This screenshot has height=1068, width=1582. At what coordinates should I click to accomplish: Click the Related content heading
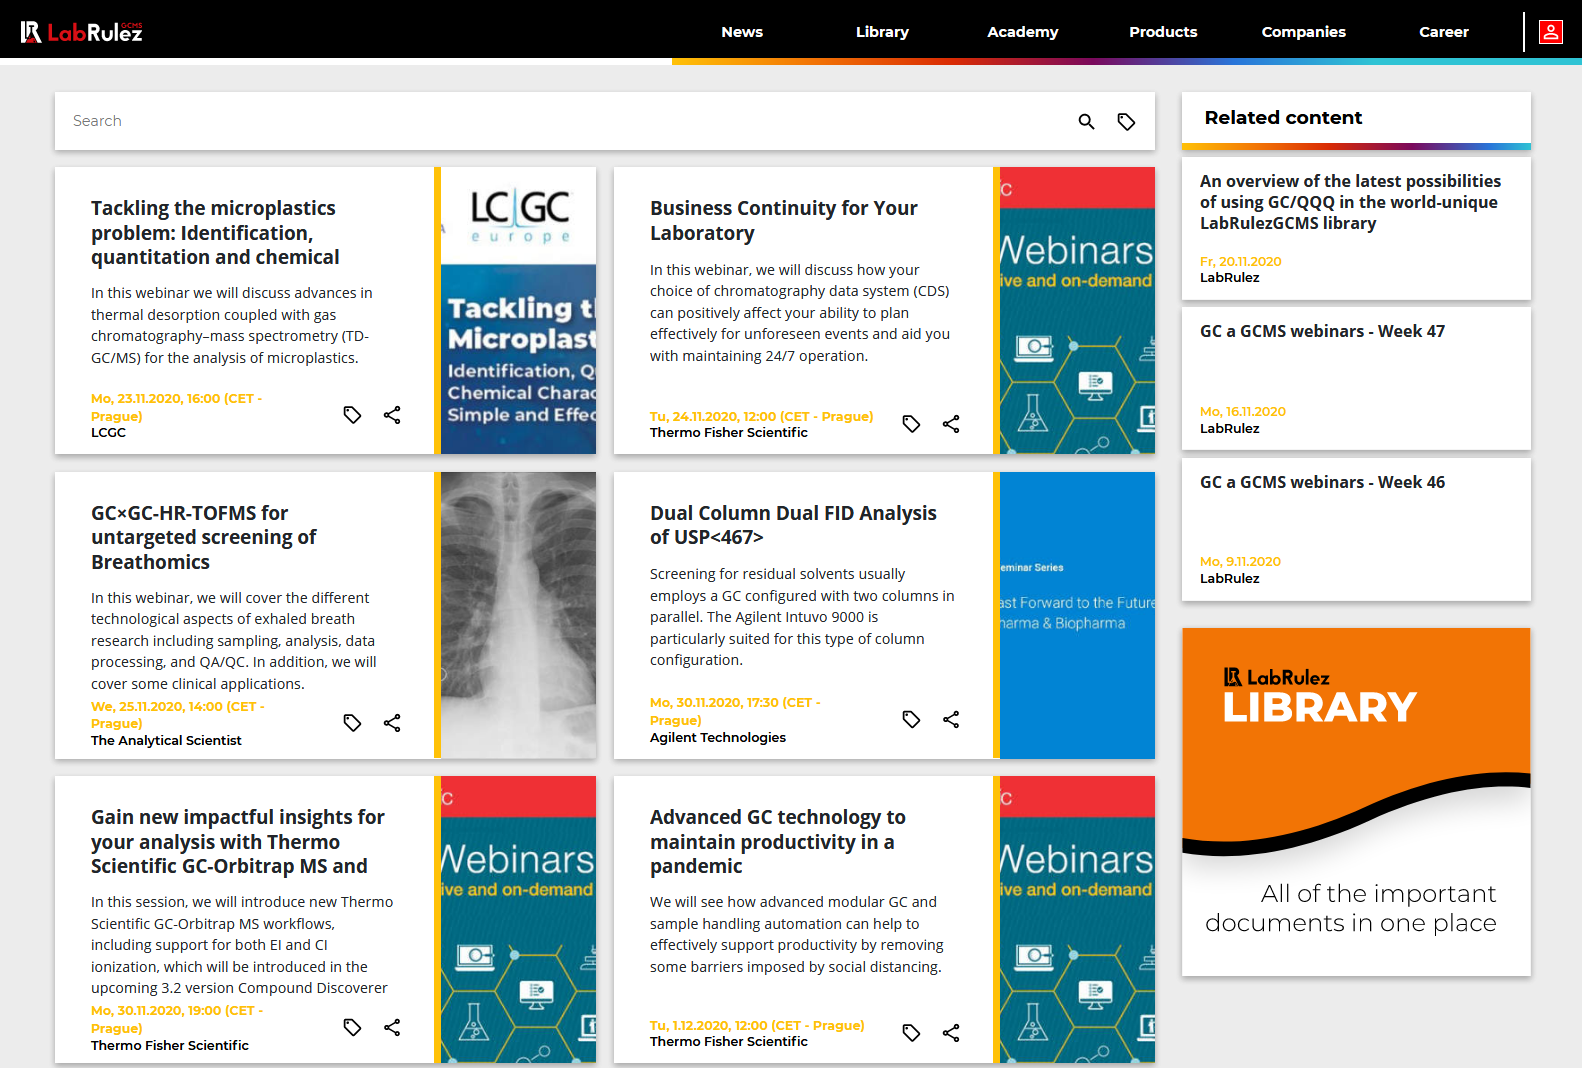point(1283,118)
